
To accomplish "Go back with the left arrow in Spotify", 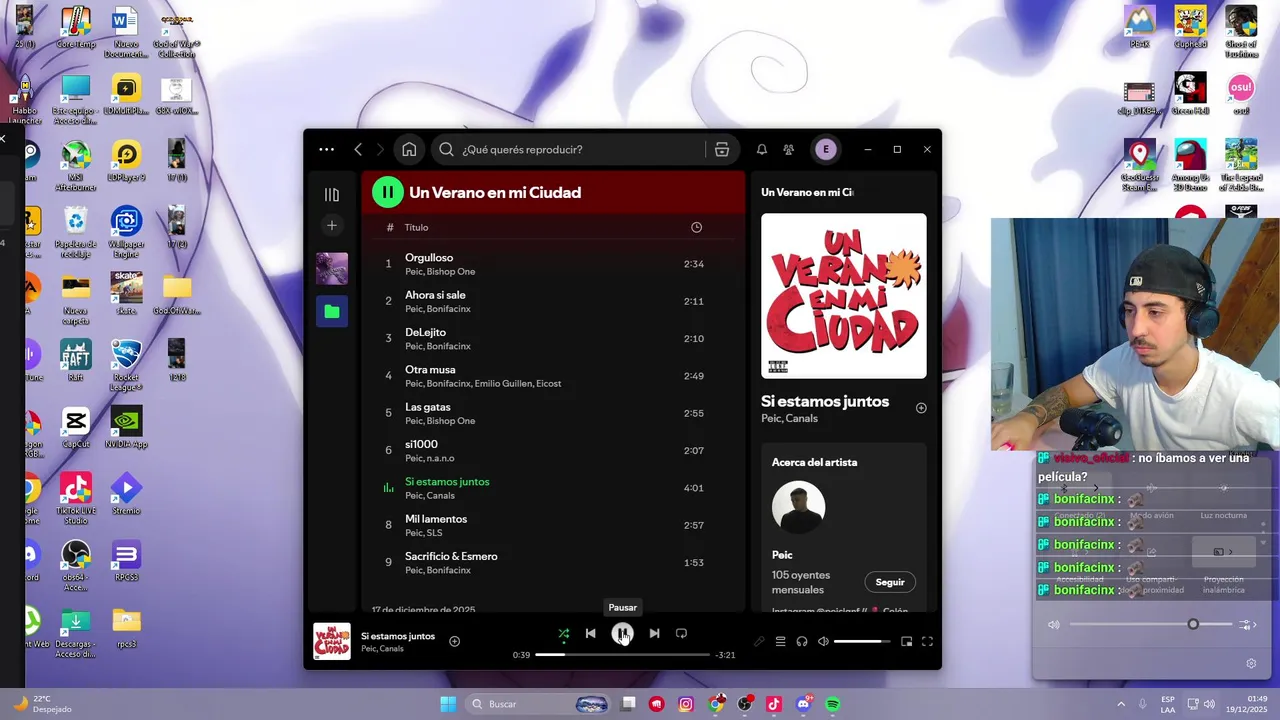I will pyautogui.click(x=358, y=149).
